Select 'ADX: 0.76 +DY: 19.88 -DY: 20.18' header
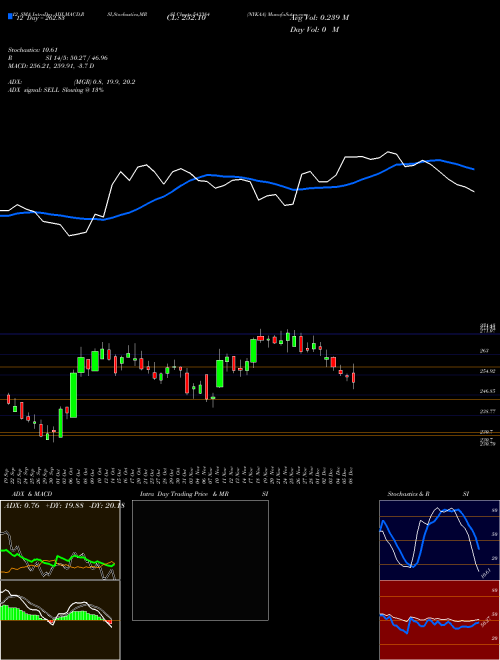 [64, 506]
